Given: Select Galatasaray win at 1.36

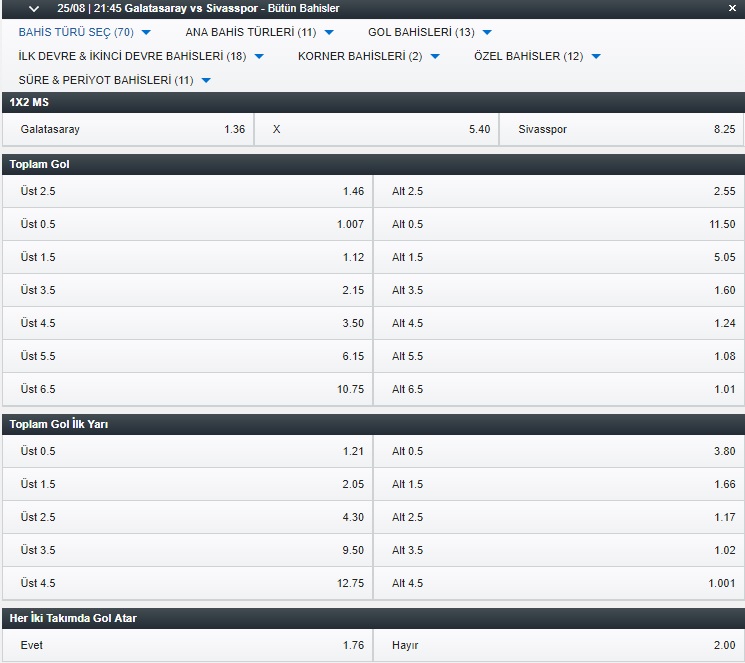Looking at the screenshot, I should coord(128,129).
